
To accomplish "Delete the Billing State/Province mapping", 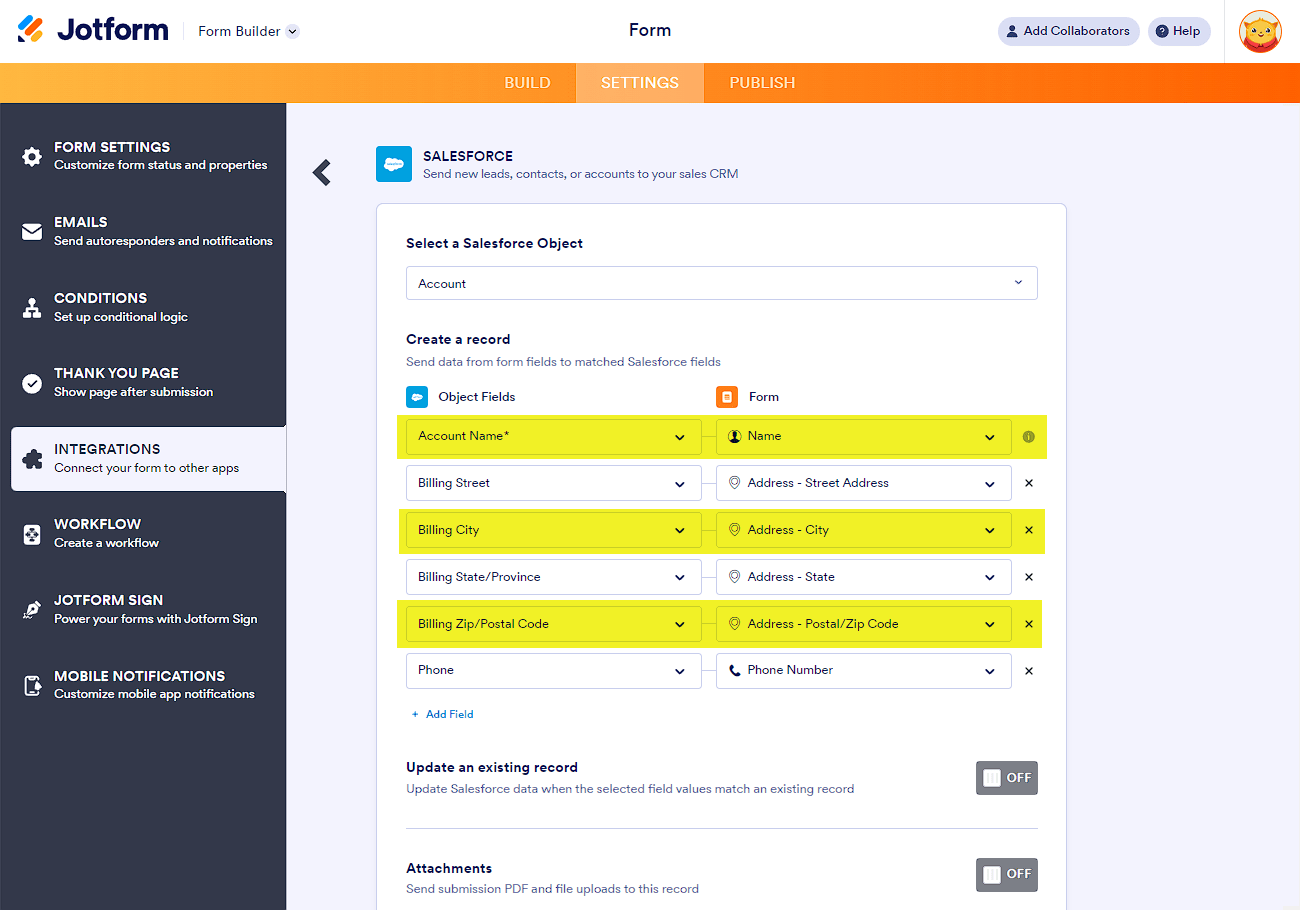I will pos(1029,577).
